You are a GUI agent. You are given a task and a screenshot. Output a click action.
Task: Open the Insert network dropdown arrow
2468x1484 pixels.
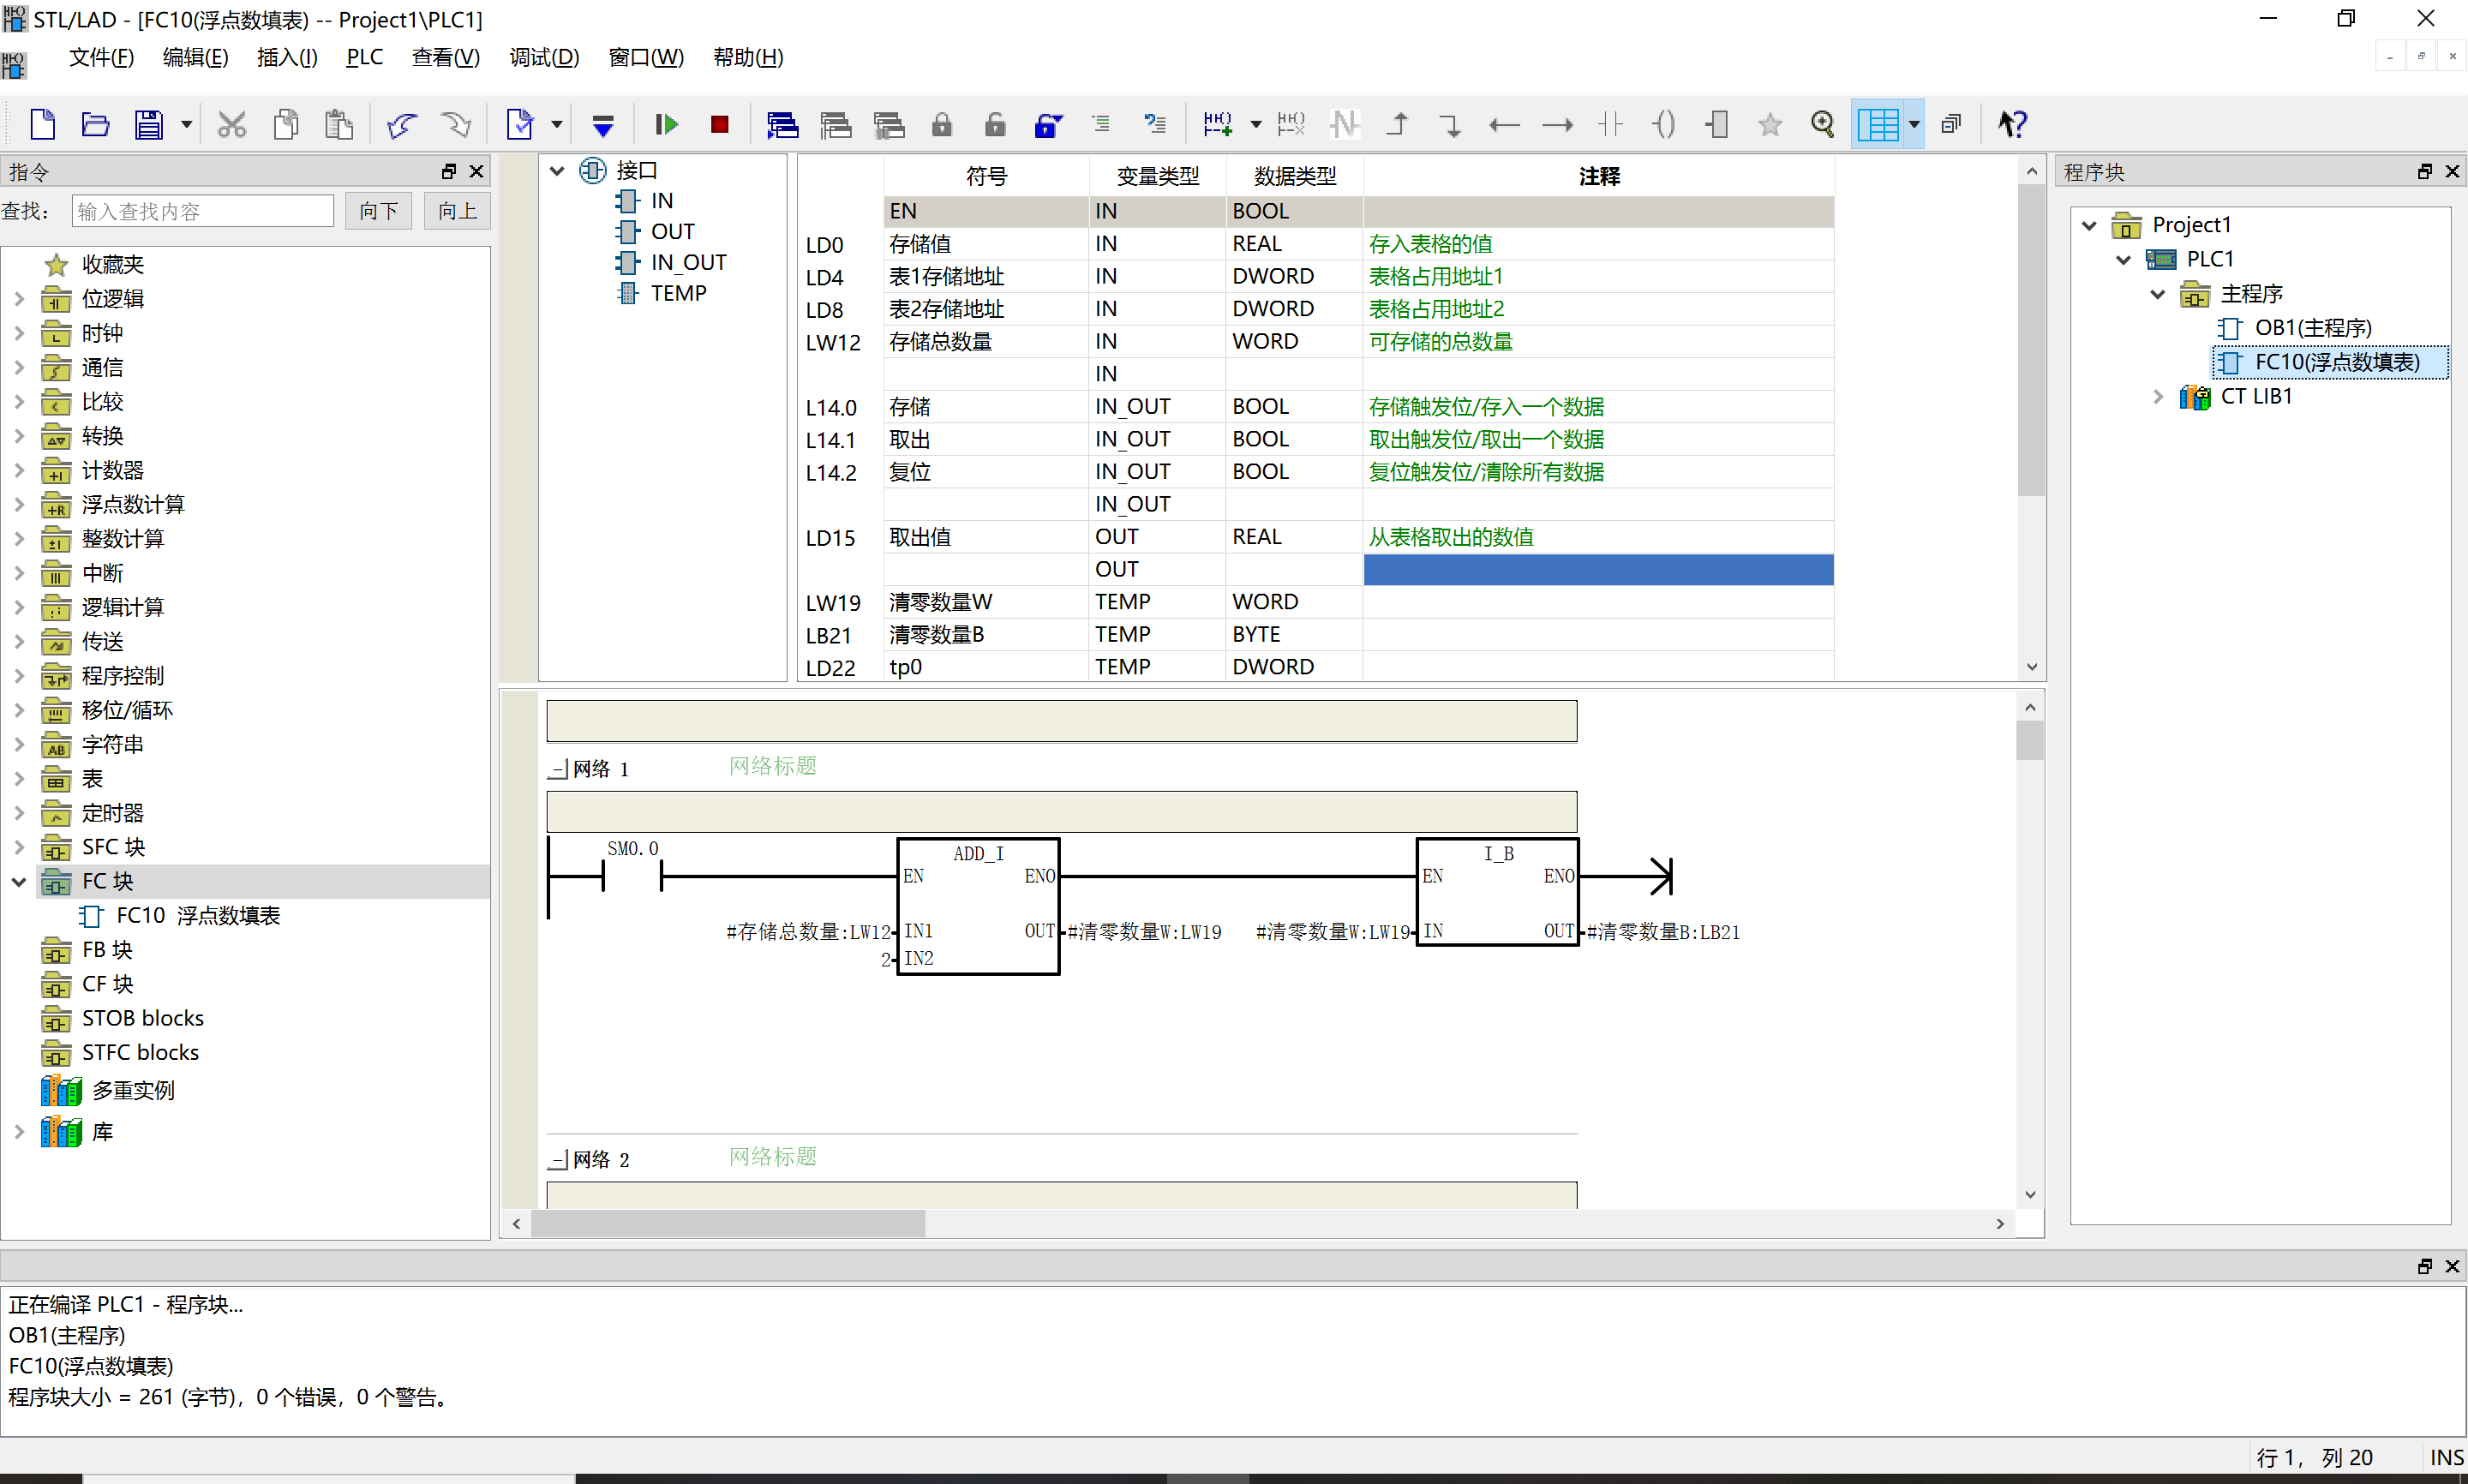tap(1256, 124)
